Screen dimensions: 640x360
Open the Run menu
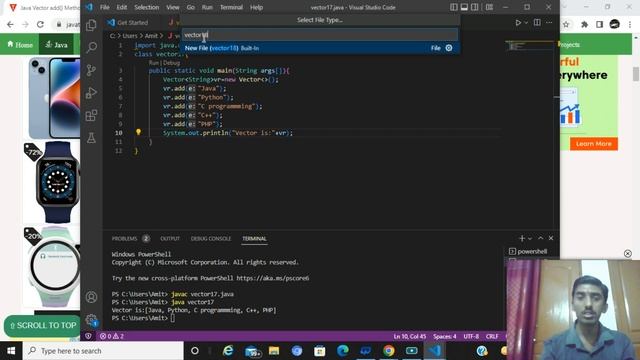207,7
